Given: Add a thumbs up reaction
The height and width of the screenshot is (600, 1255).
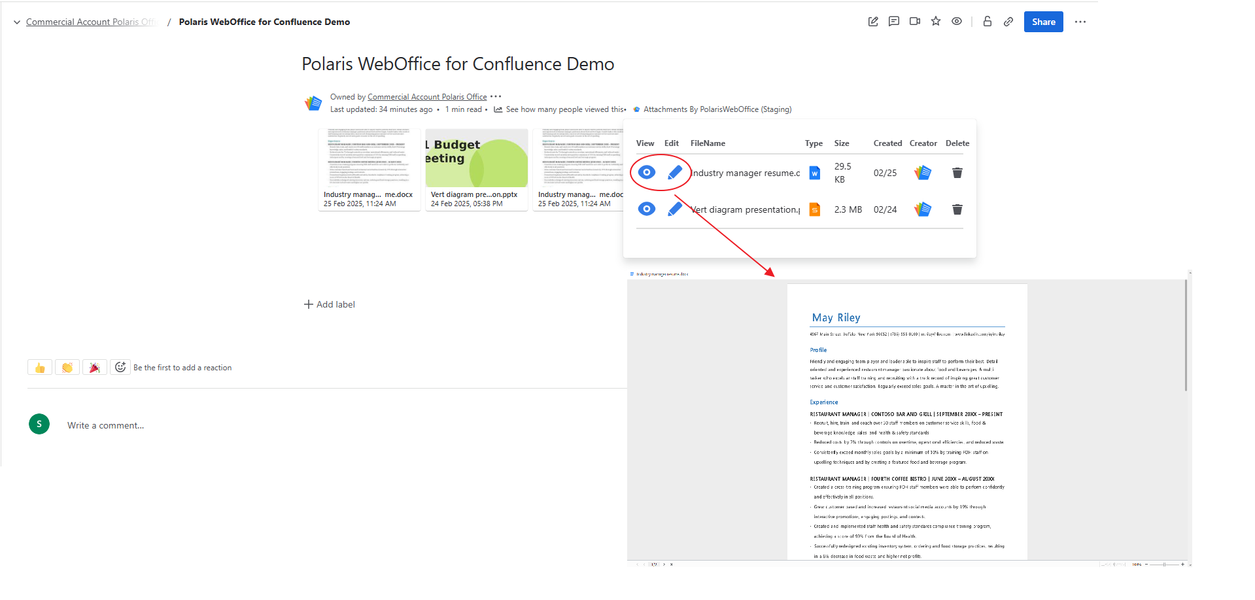Looking at the screenshot, I should click(40, 367).
